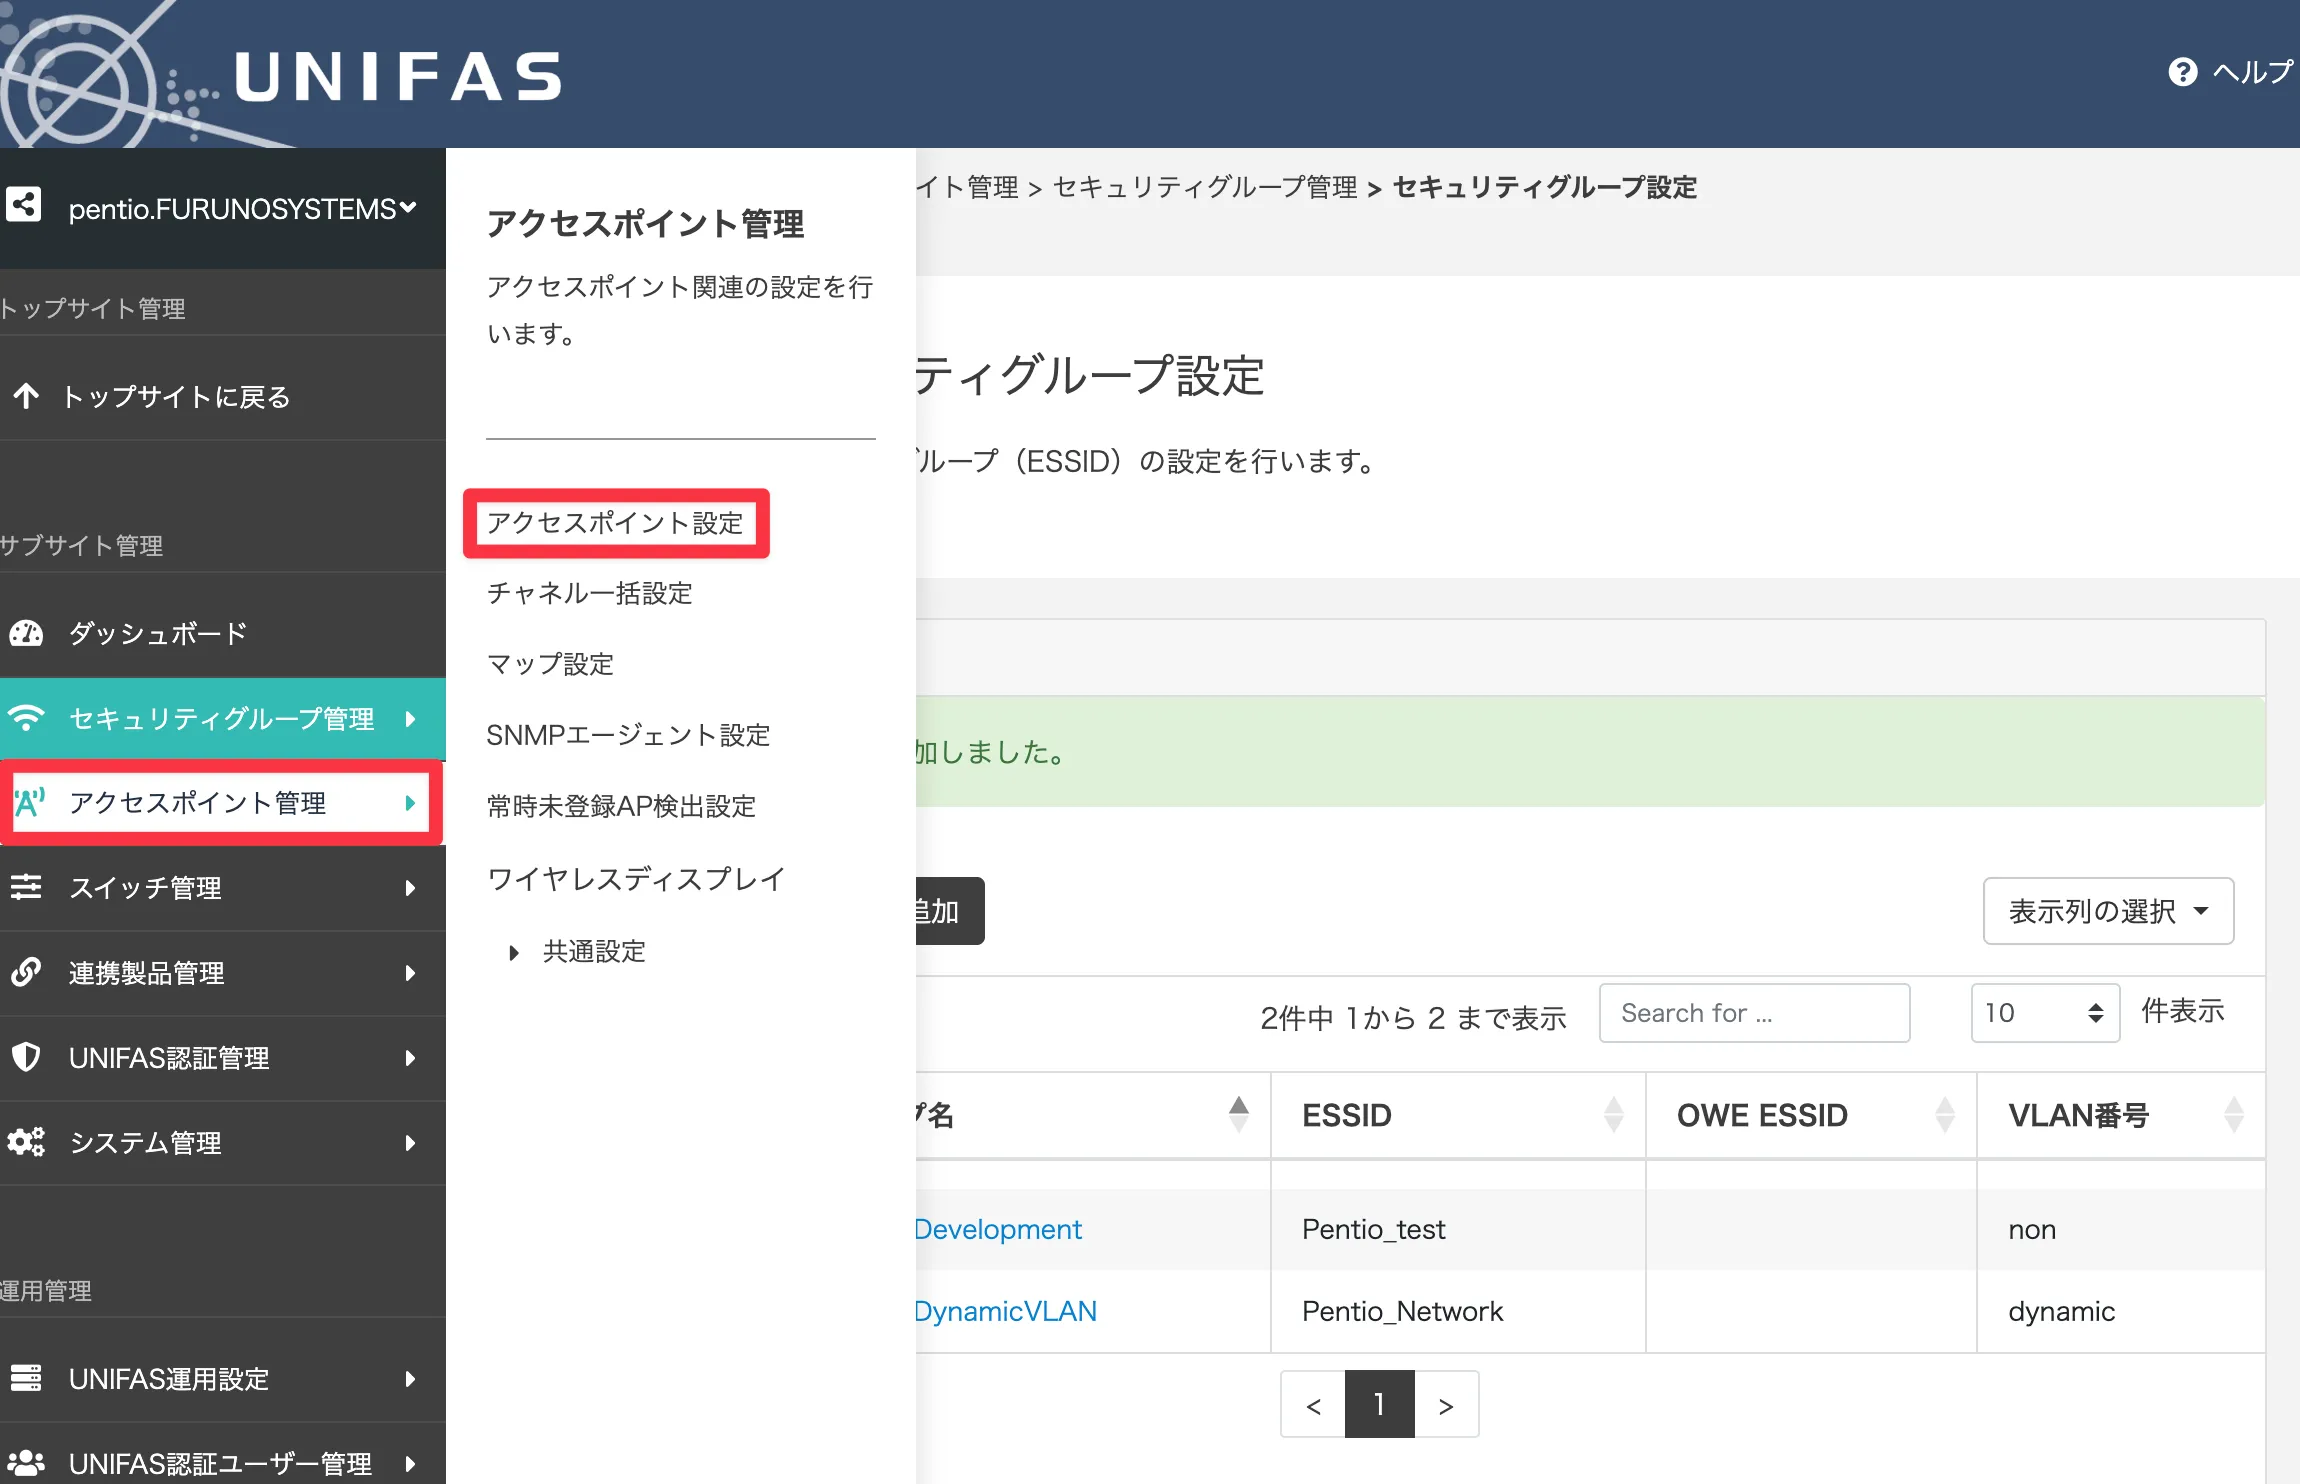Click the gear icon for システム管理

(26, 1142)
